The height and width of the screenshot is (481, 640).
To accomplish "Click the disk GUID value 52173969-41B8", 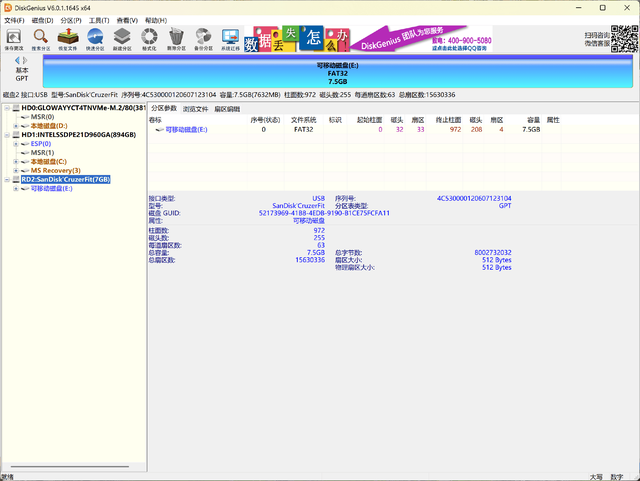I will click(x=324, y=213).
